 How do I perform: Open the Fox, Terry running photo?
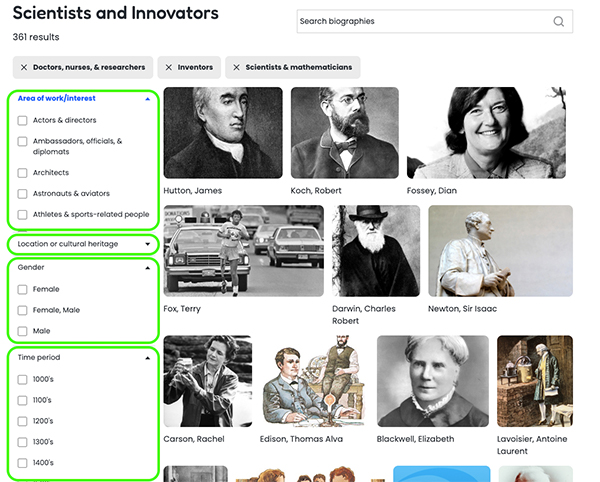tap(244, 251)
